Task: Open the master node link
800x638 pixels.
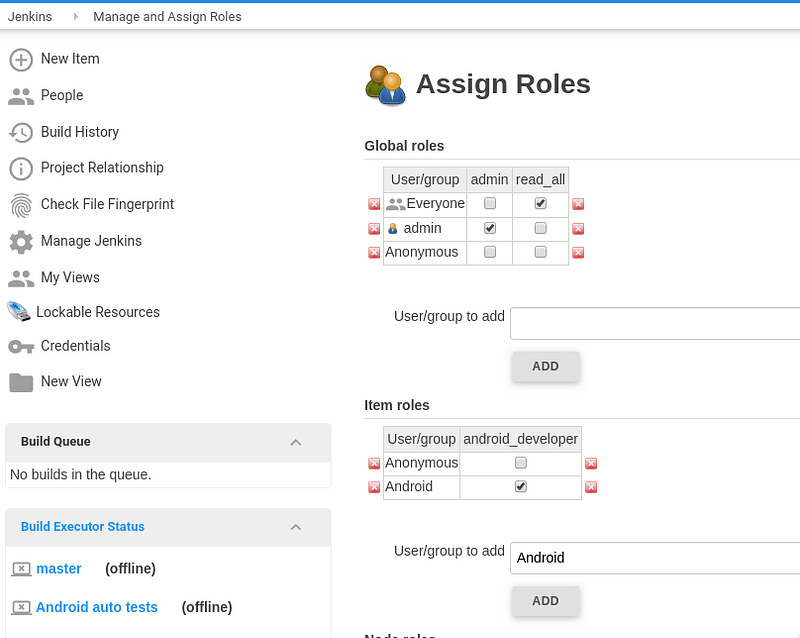Action: tap(59, 569)
